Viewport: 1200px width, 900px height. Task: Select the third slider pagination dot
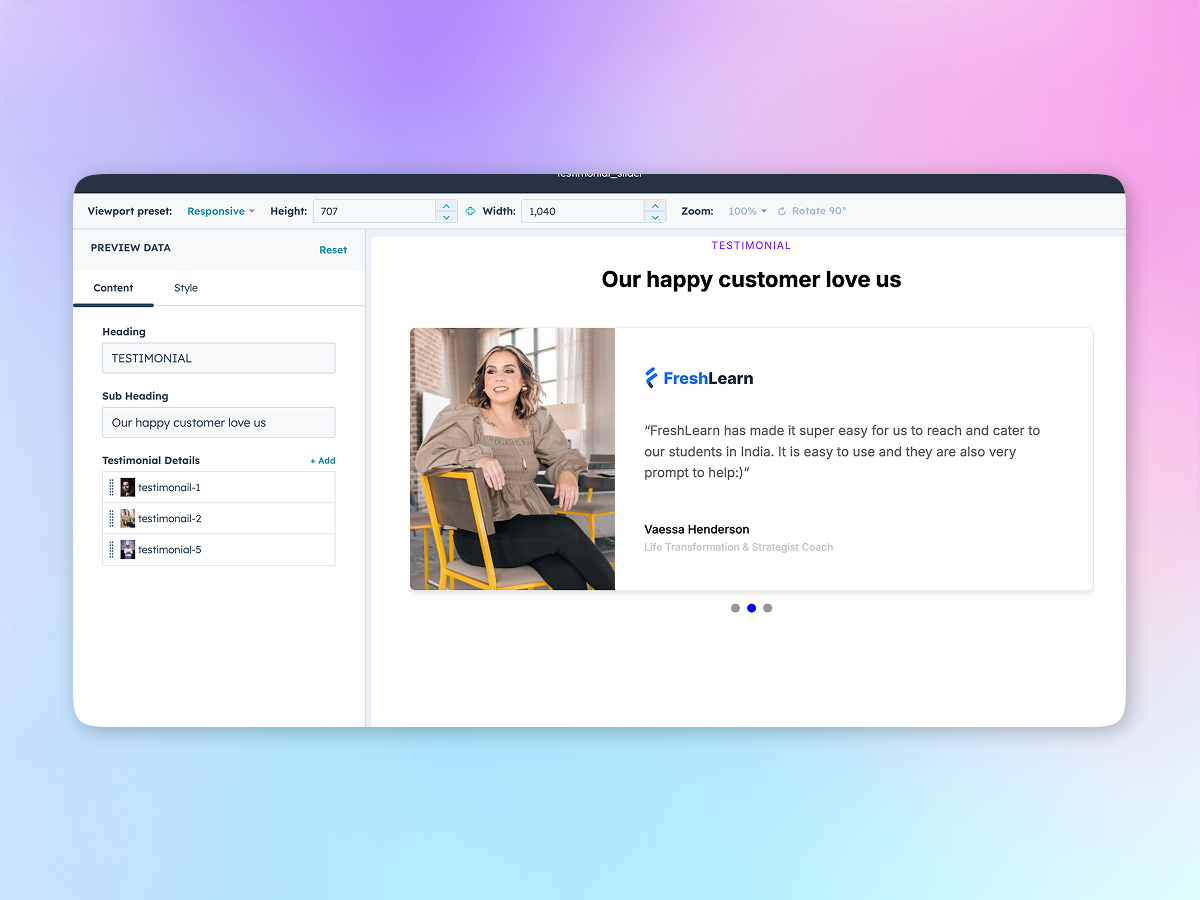(x=768, y=608)
